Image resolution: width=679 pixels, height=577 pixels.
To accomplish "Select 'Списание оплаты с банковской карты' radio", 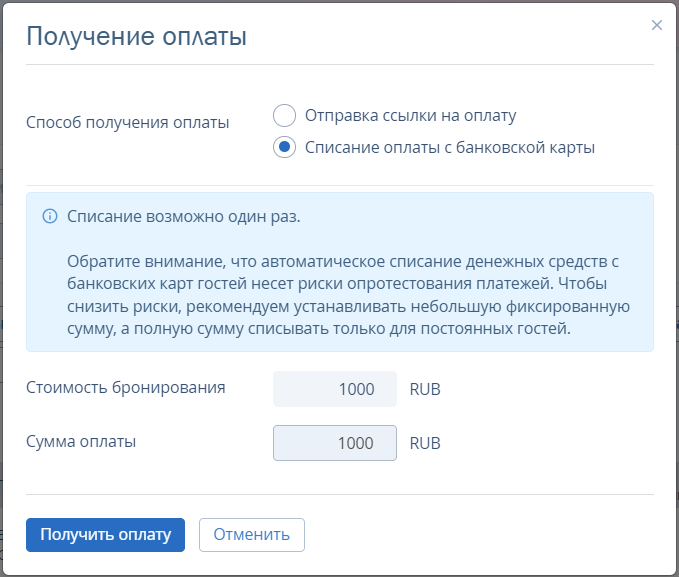I will tap(285, 147).
